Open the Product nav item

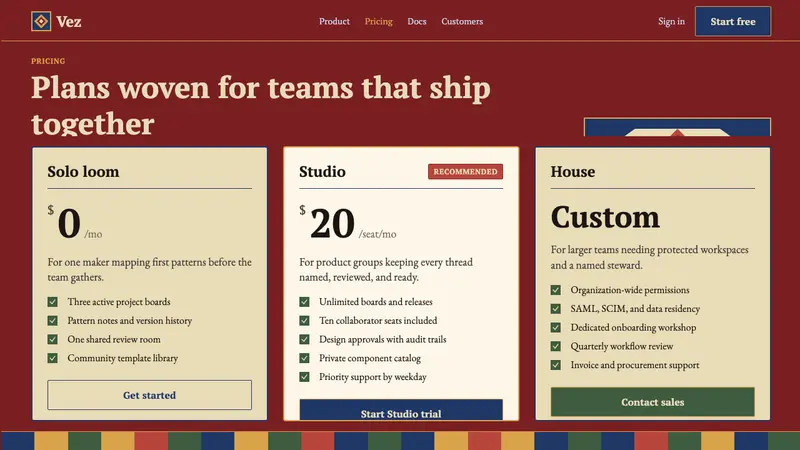coord(334,21)
